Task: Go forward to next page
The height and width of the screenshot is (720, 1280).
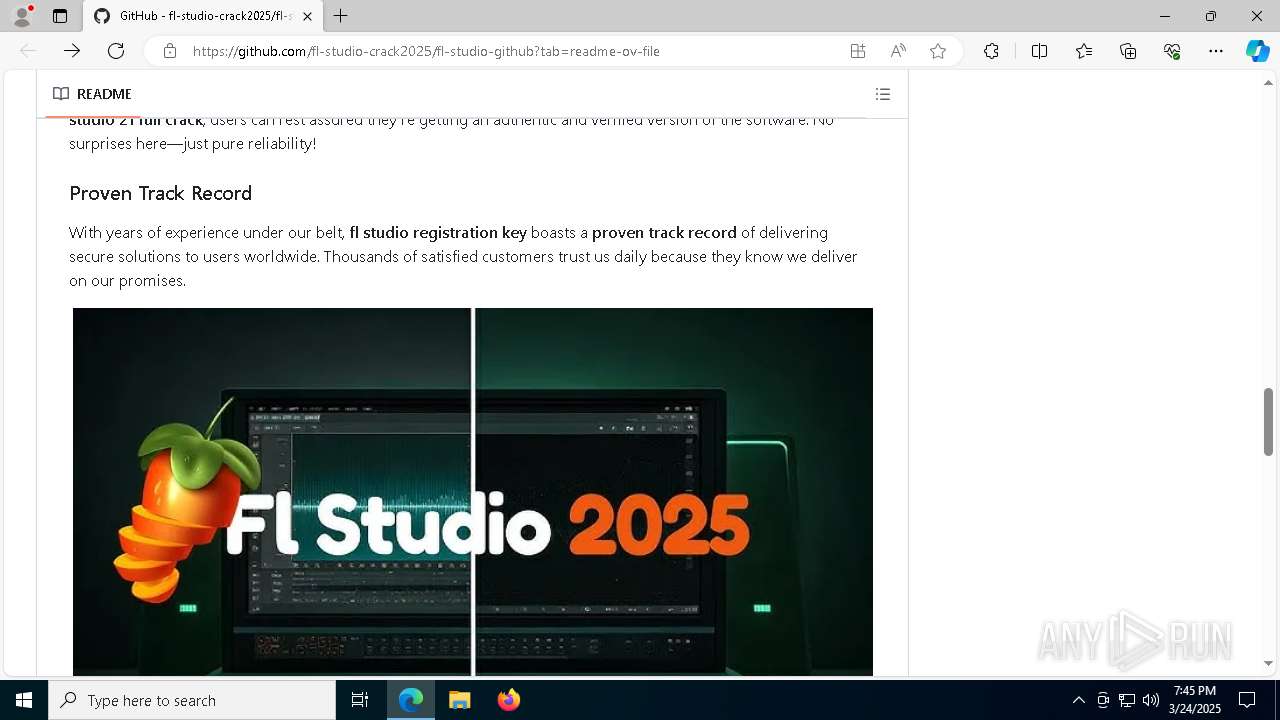Action: click(72, 51)
